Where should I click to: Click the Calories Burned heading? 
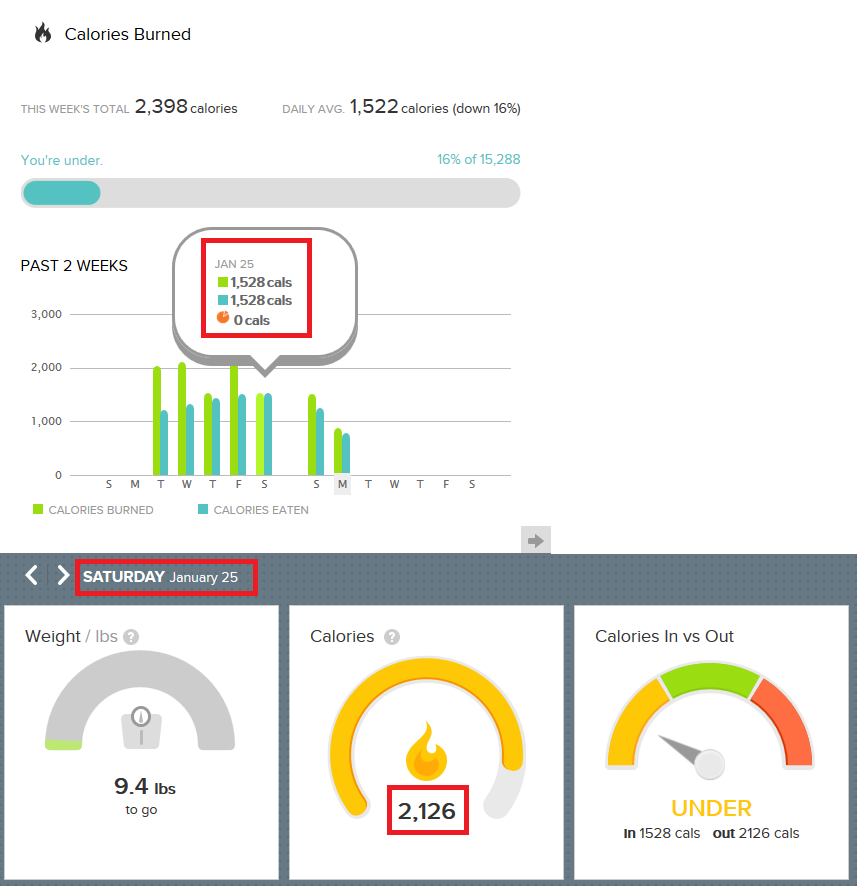127,34
